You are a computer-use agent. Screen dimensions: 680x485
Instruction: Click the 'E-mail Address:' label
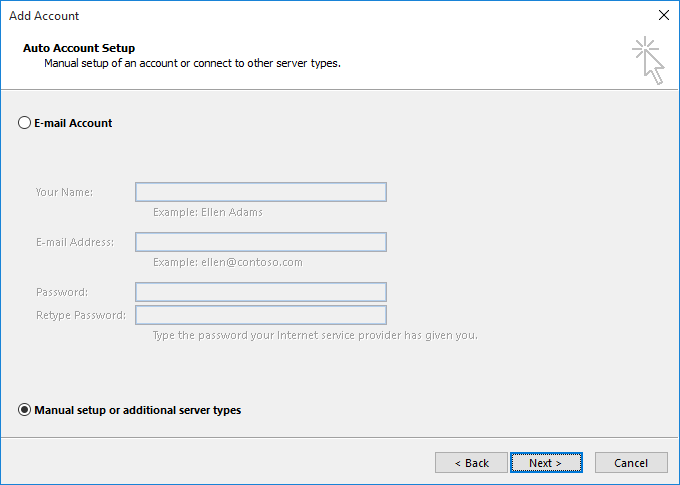(x=75, y=242)
